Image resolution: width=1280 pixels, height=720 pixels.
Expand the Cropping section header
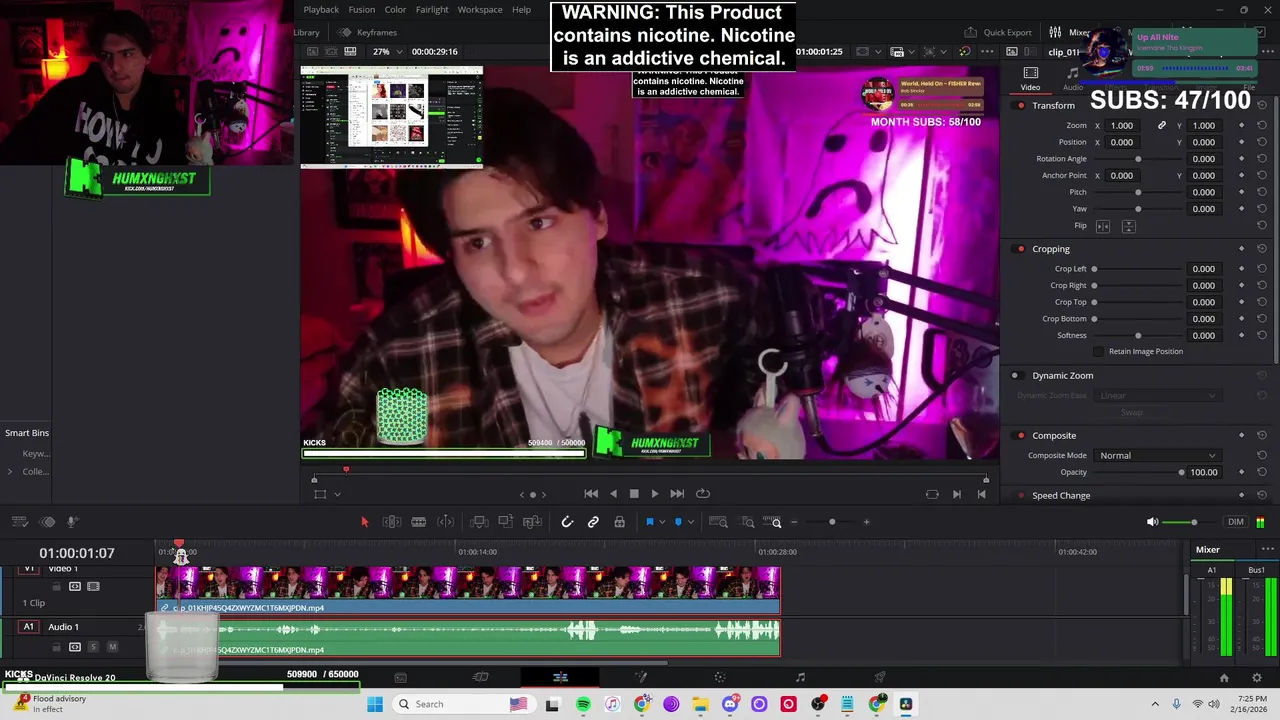pos(1051,249)
